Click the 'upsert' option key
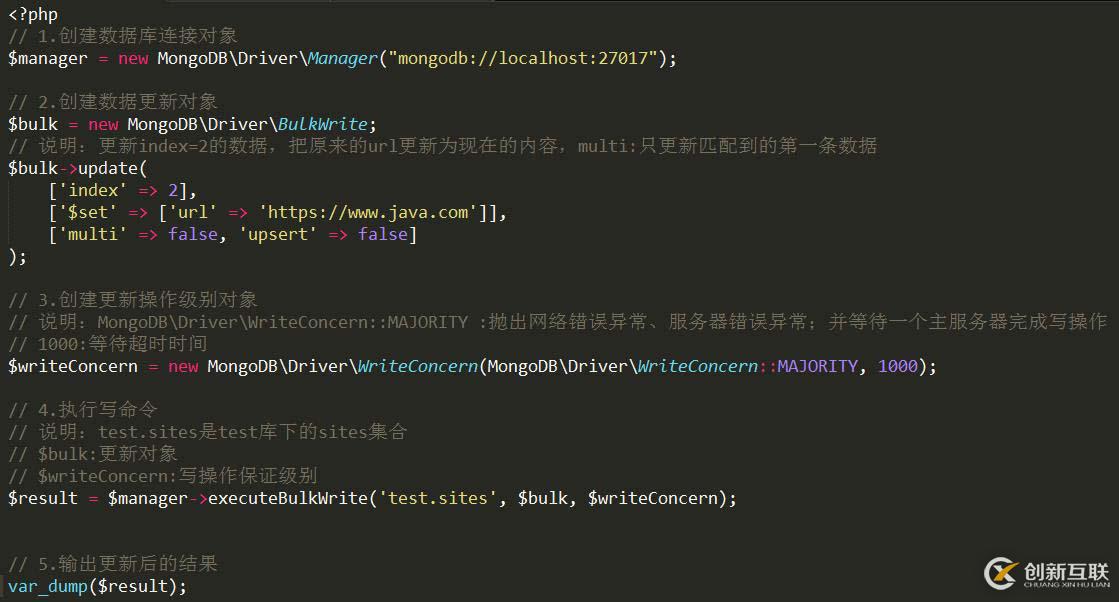Viewport: 1119px width, 602px height. click(x=278, y=235)
